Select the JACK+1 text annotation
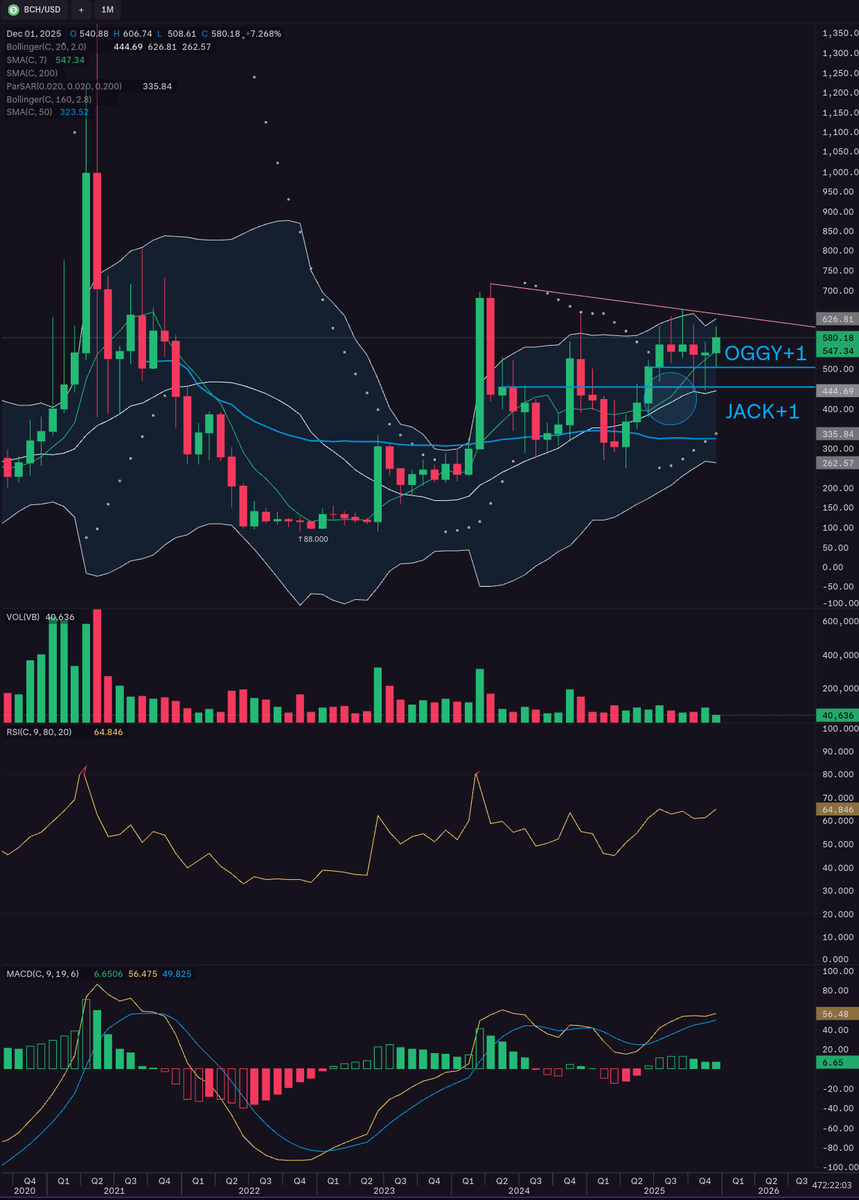Screen dimensions: 859x1200 tap(761, 410)
